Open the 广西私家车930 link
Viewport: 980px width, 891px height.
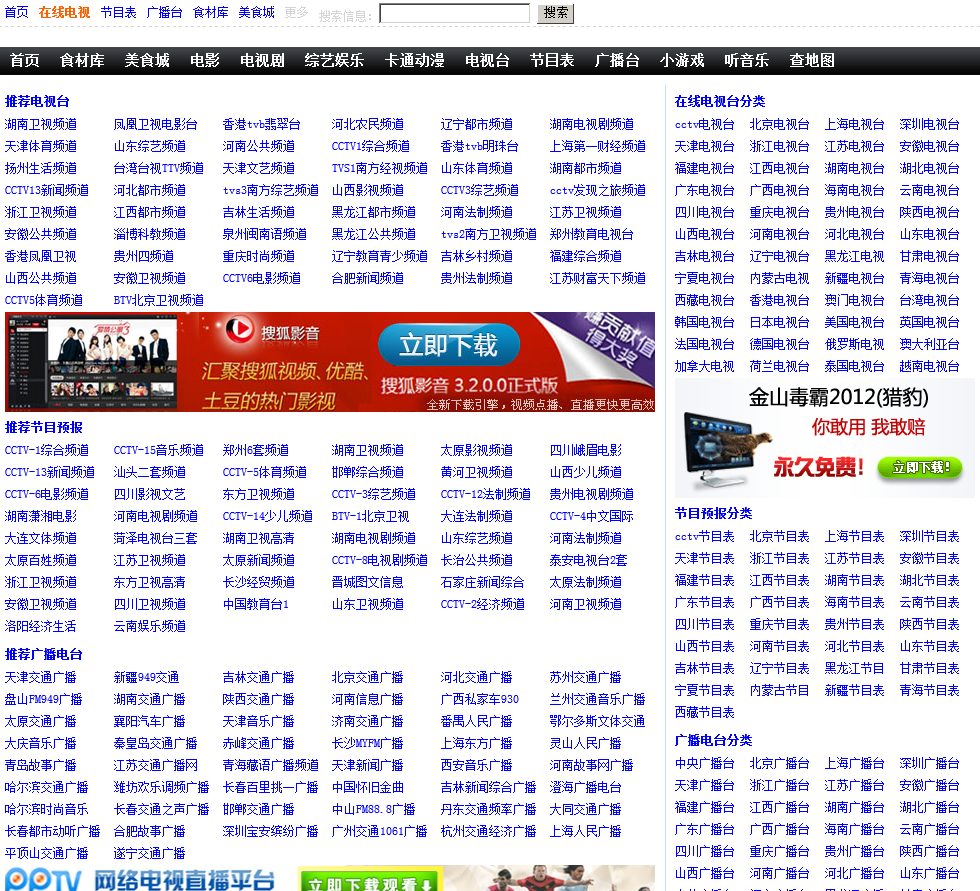480,699
